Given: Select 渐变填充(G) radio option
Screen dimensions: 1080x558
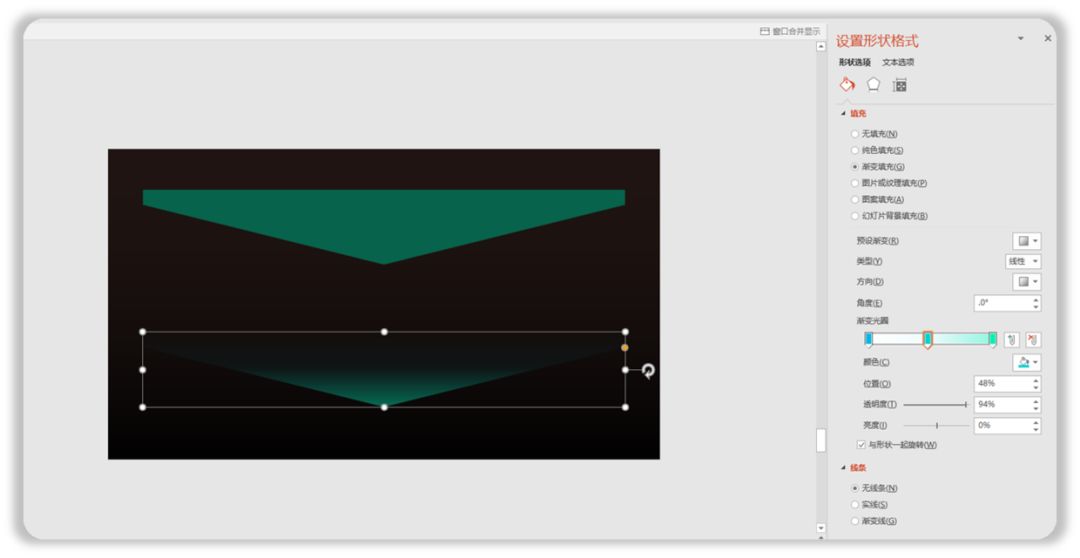Looking at the screenshot, I should (x=878, y=167).
